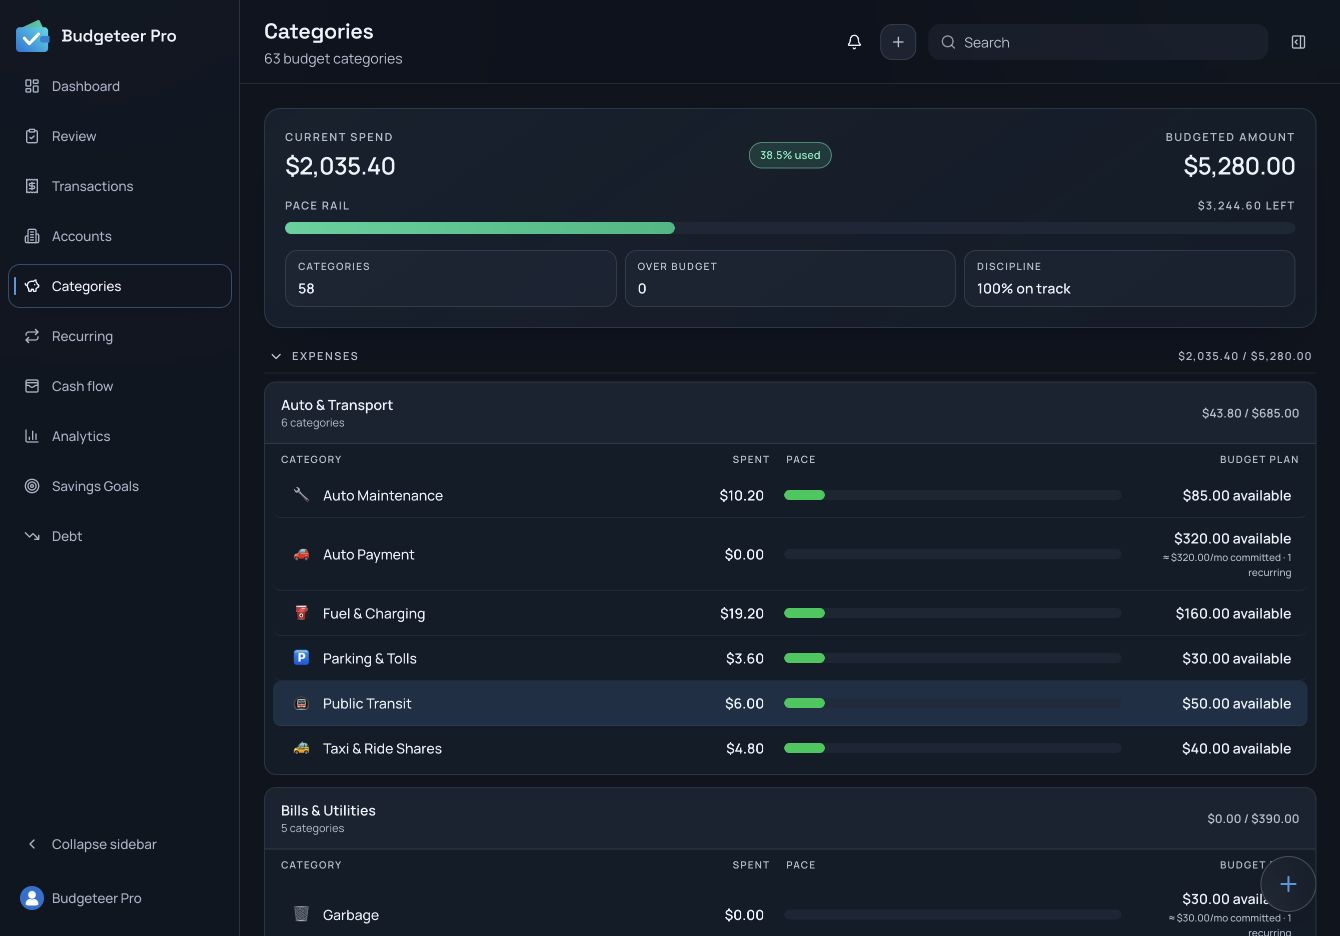Screen dimensions: 1340x936
Task: Click the Public Transit bus icon
Action: pyautogui.click(x=301, y=703)
